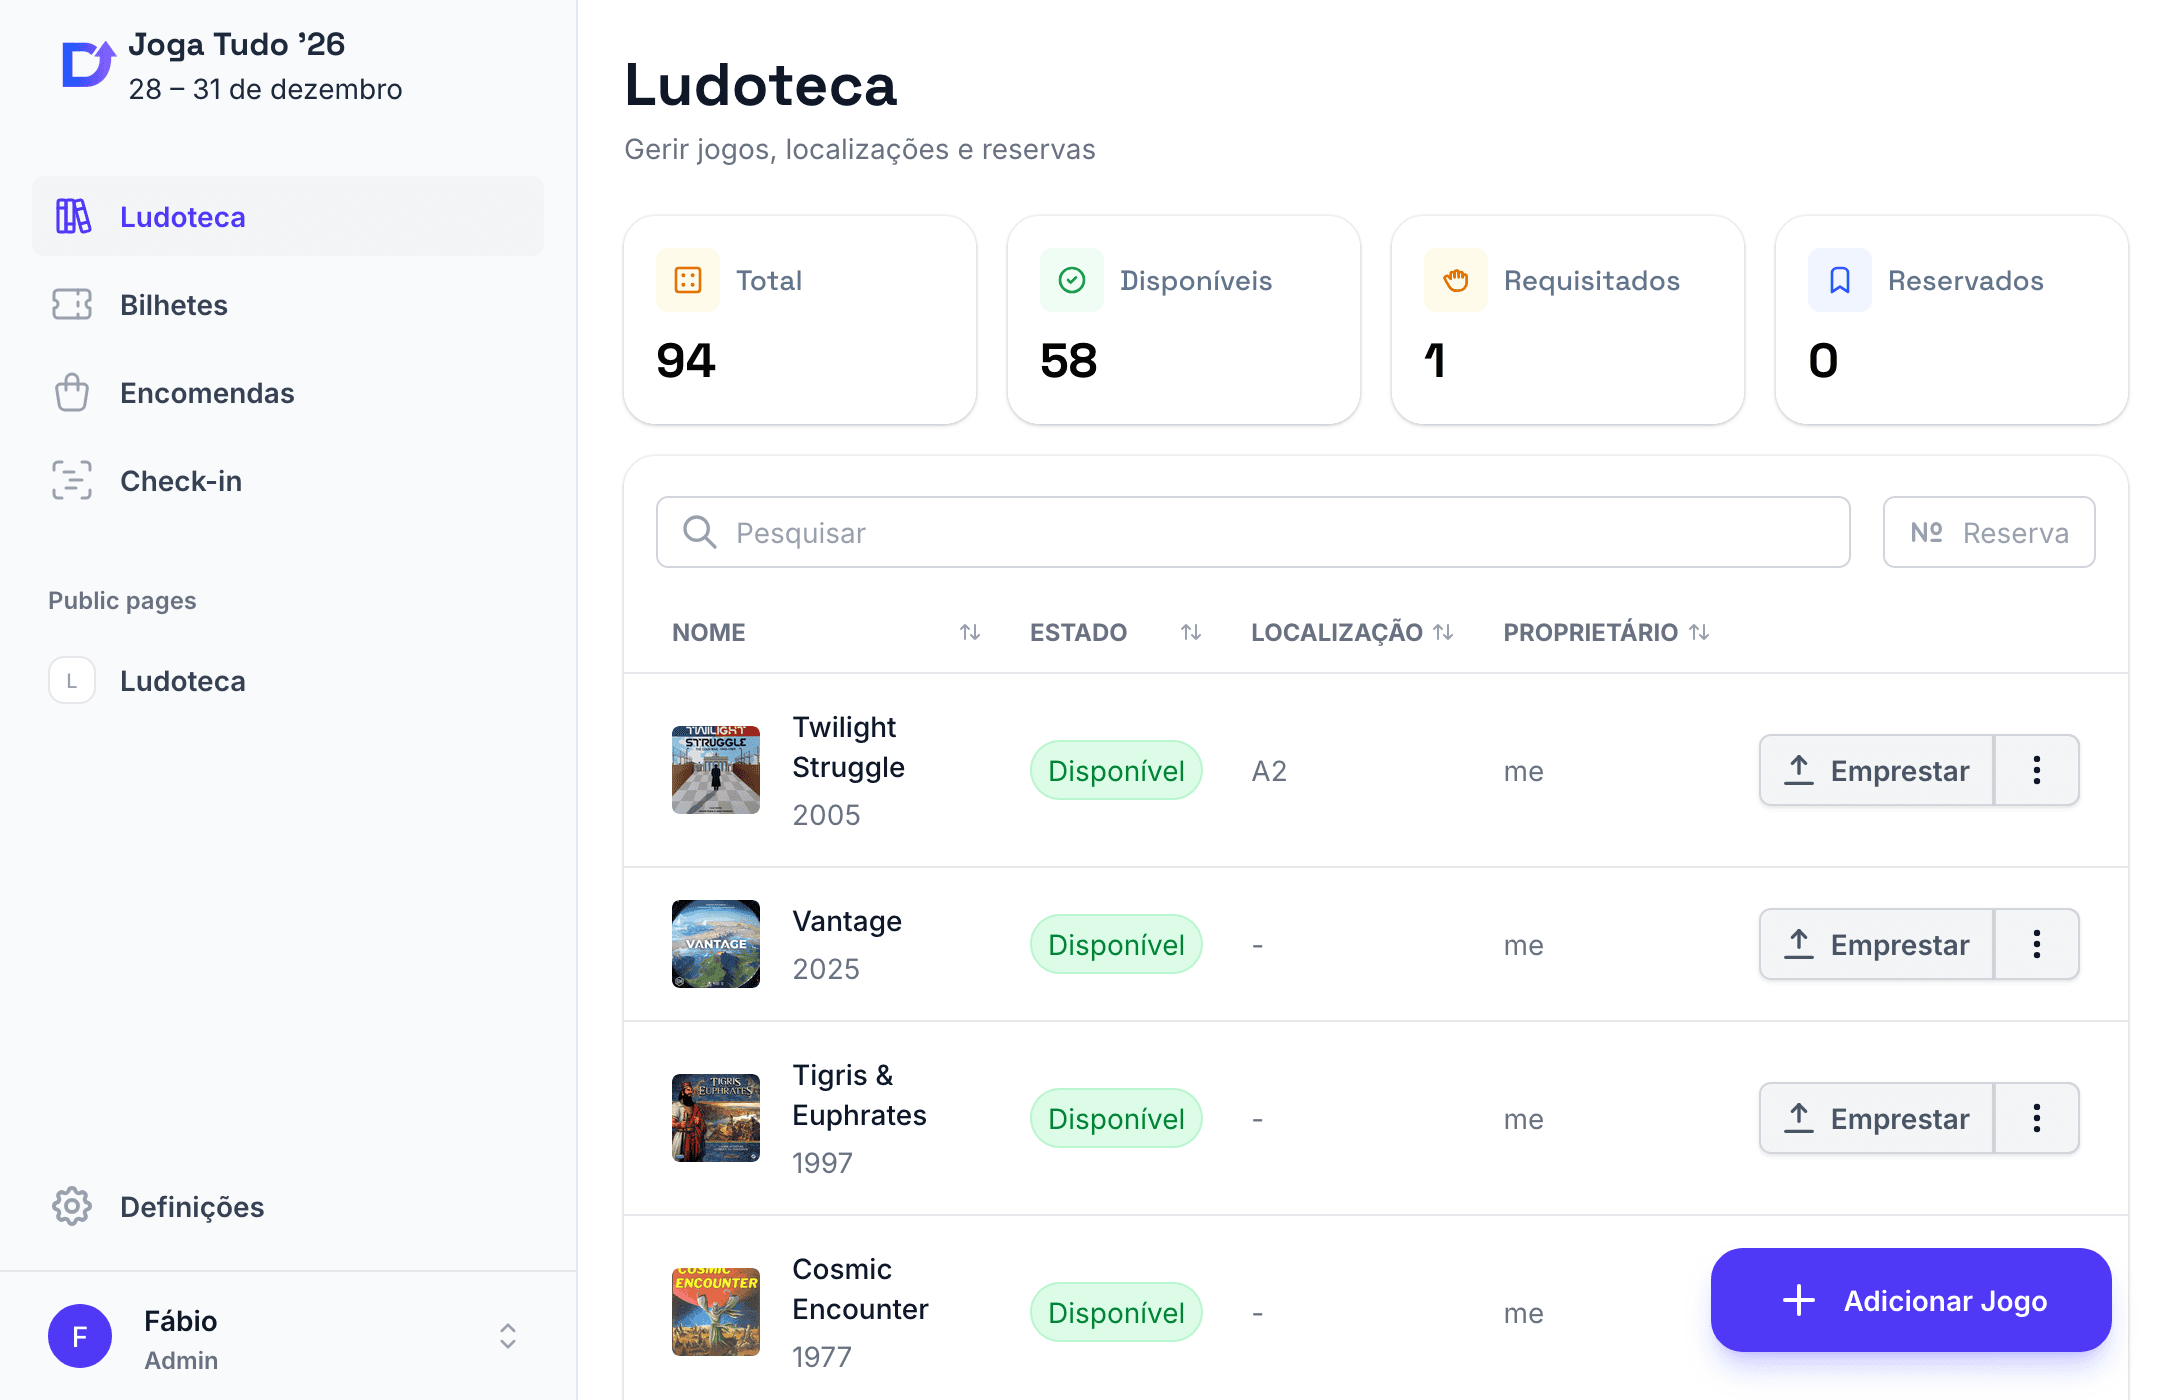Open more options for Twilight Struggle
The width and height of the screenshot is (2176, 1400).
[x=2037, y=770]
